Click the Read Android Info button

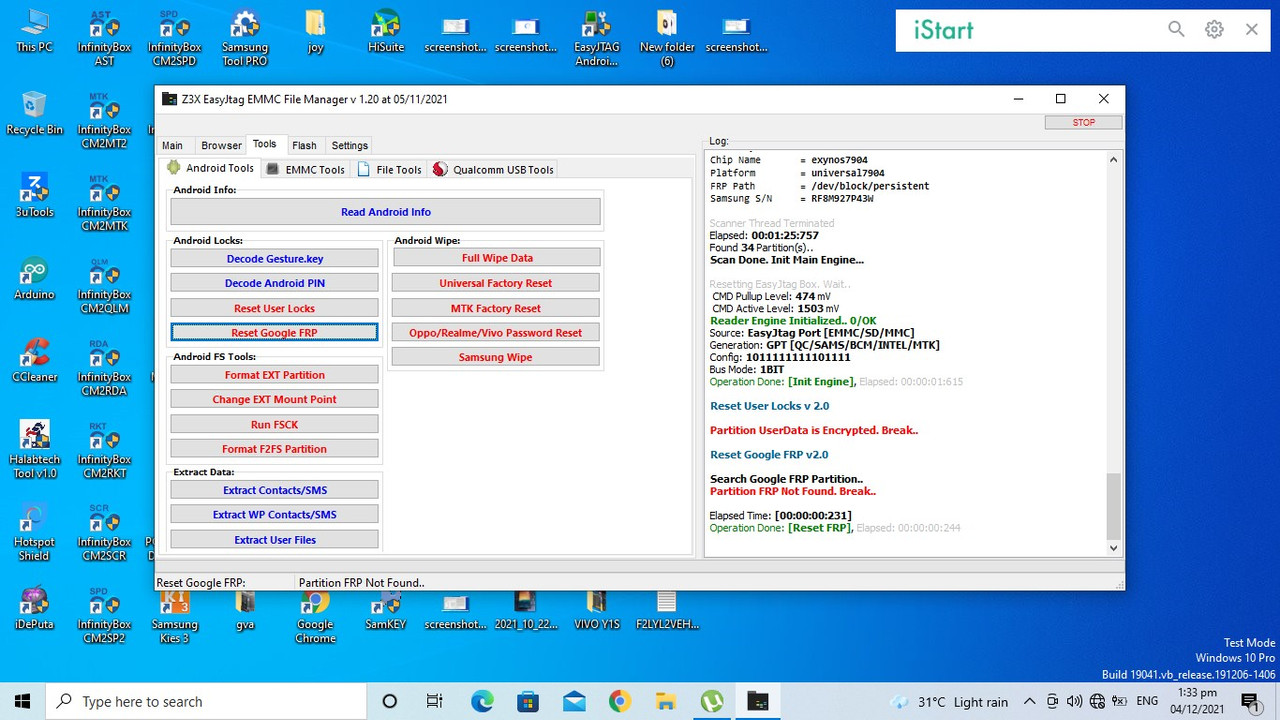[386, 212]
